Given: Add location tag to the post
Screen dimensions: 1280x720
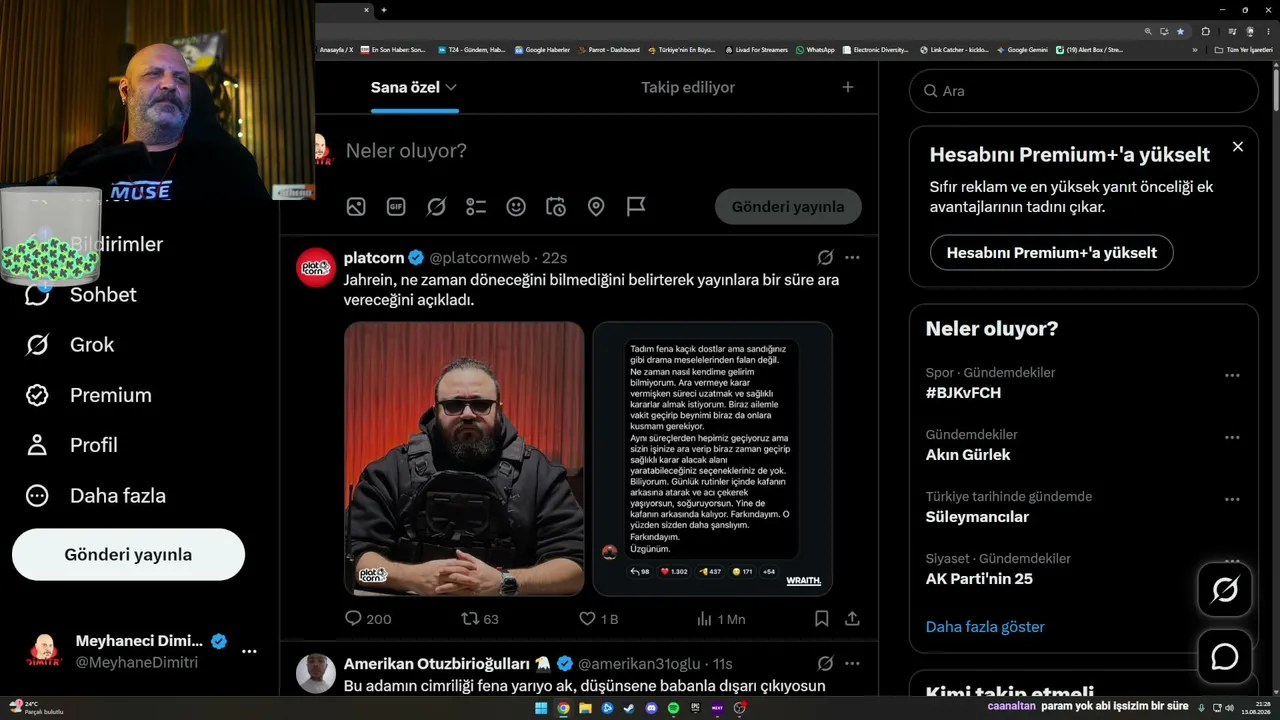Looking at the screenshot, I should 596,207.
